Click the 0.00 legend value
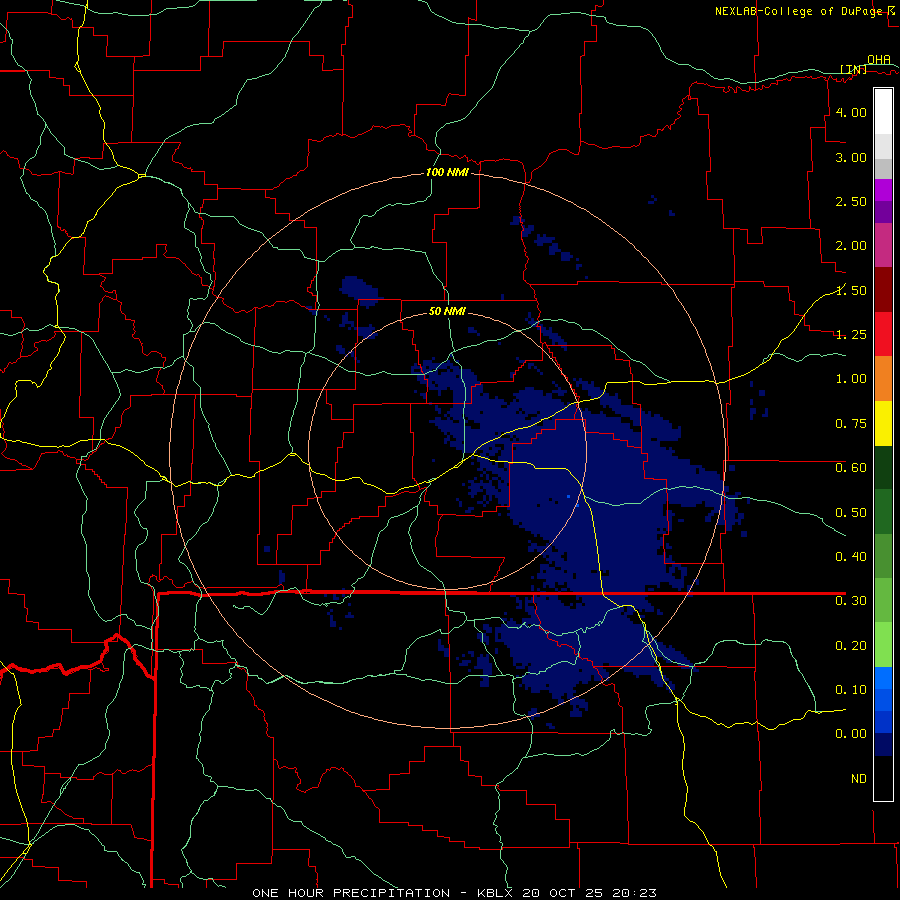Image resolution: width=900 pixels, height=900 pixels. coord(851,734)
